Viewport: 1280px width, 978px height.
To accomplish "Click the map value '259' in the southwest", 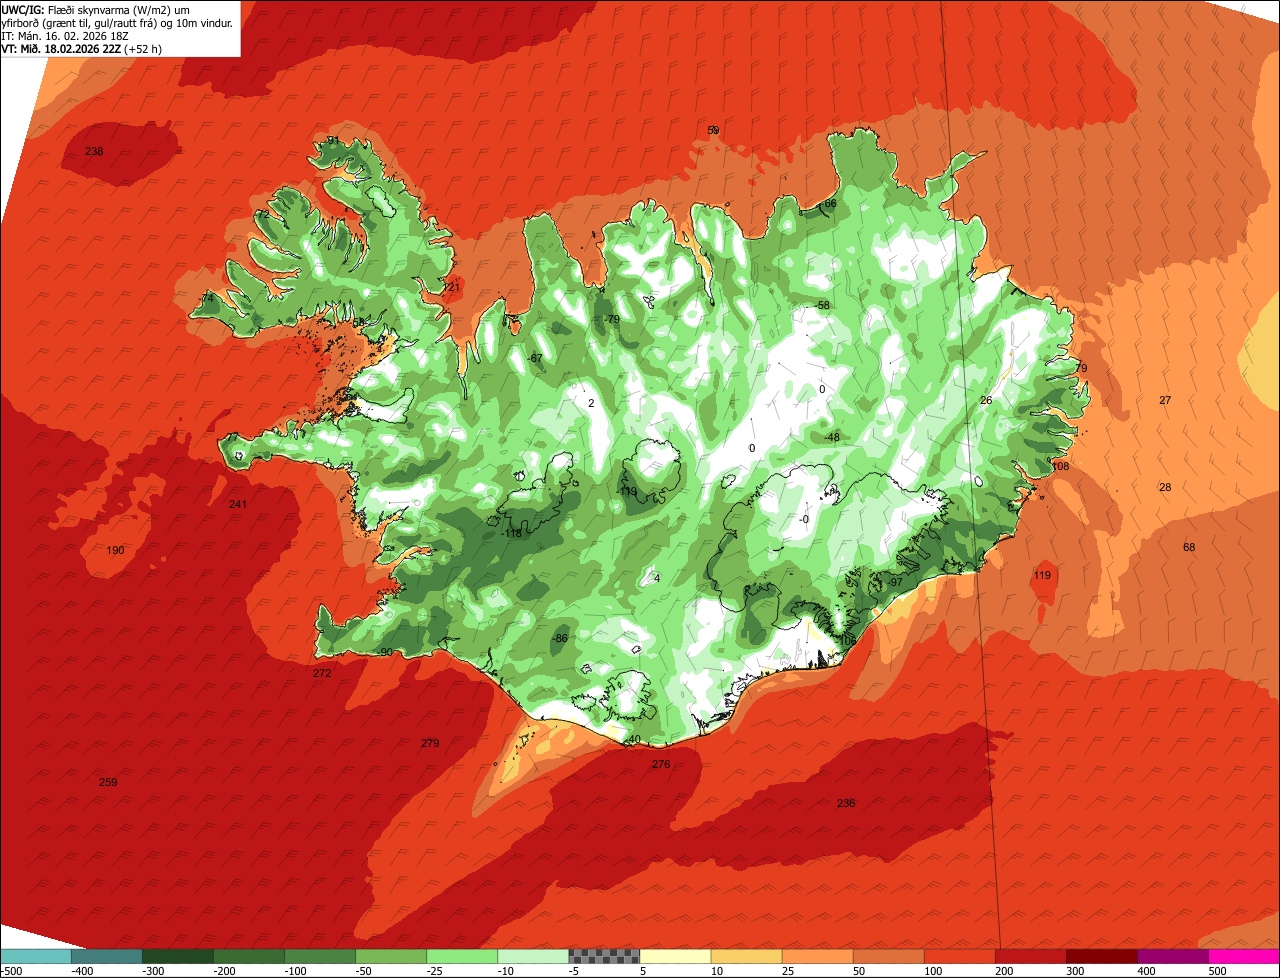I will [108, 782].
